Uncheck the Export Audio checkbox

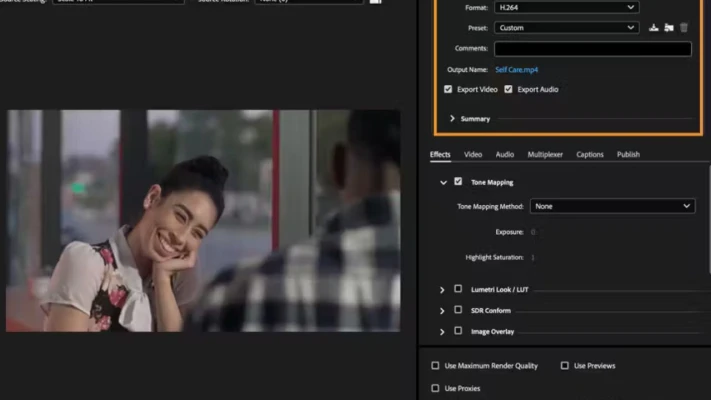pos(508,89)
